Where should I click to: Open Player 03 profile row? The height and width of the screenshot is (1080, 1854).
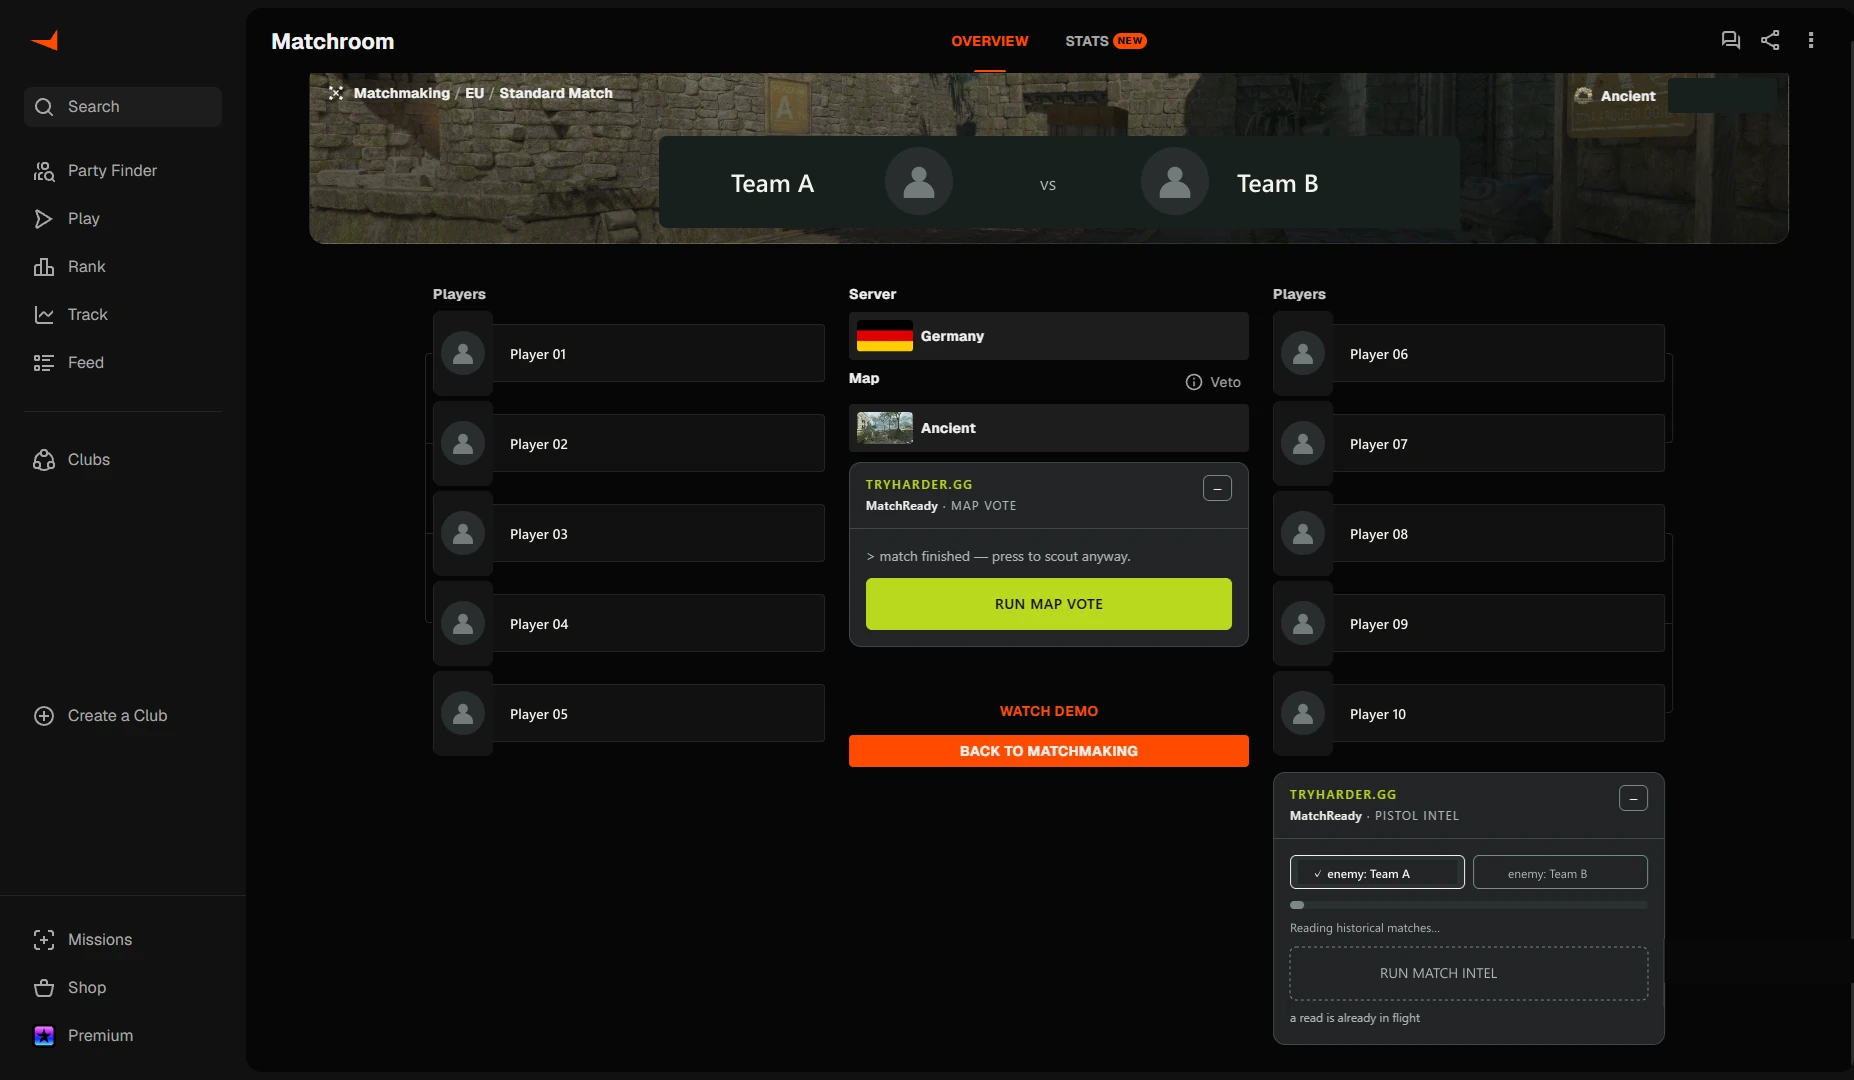pos(629,533)
